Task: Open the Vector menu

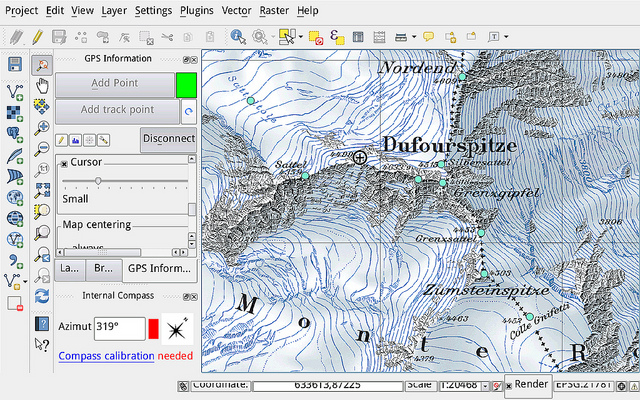Action: (236, 9)
